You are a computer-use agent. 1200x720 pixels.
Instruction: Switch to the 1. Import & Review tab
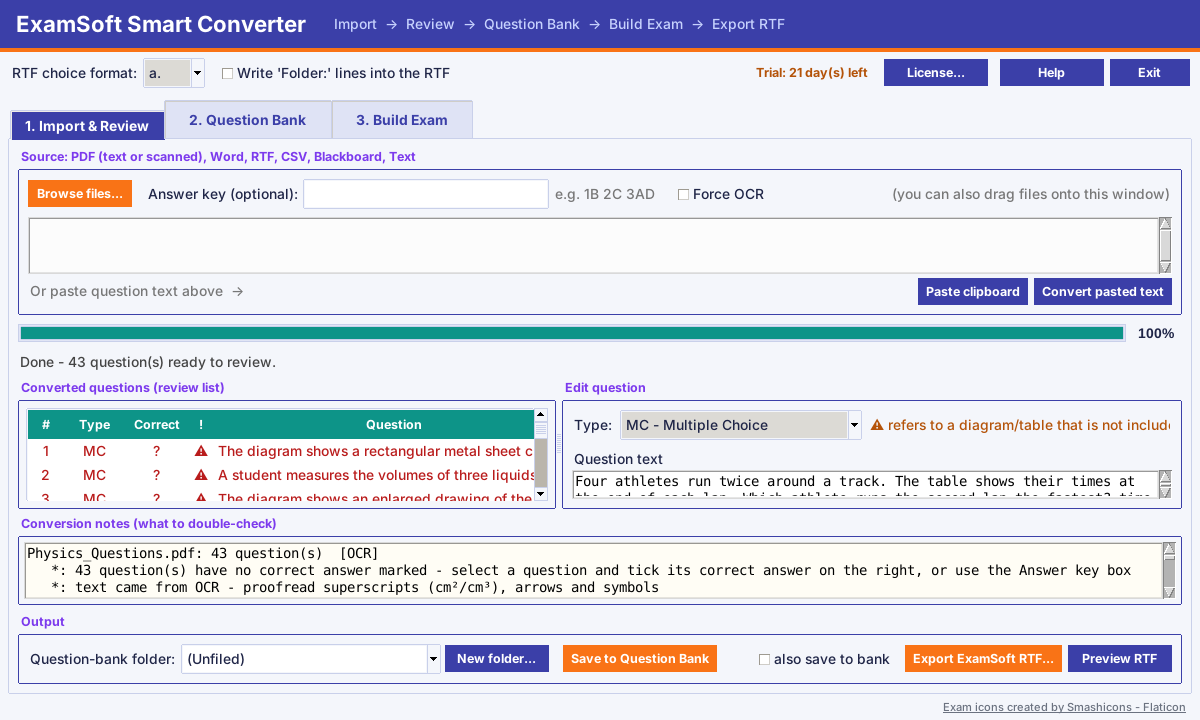(x=87, y=126)
